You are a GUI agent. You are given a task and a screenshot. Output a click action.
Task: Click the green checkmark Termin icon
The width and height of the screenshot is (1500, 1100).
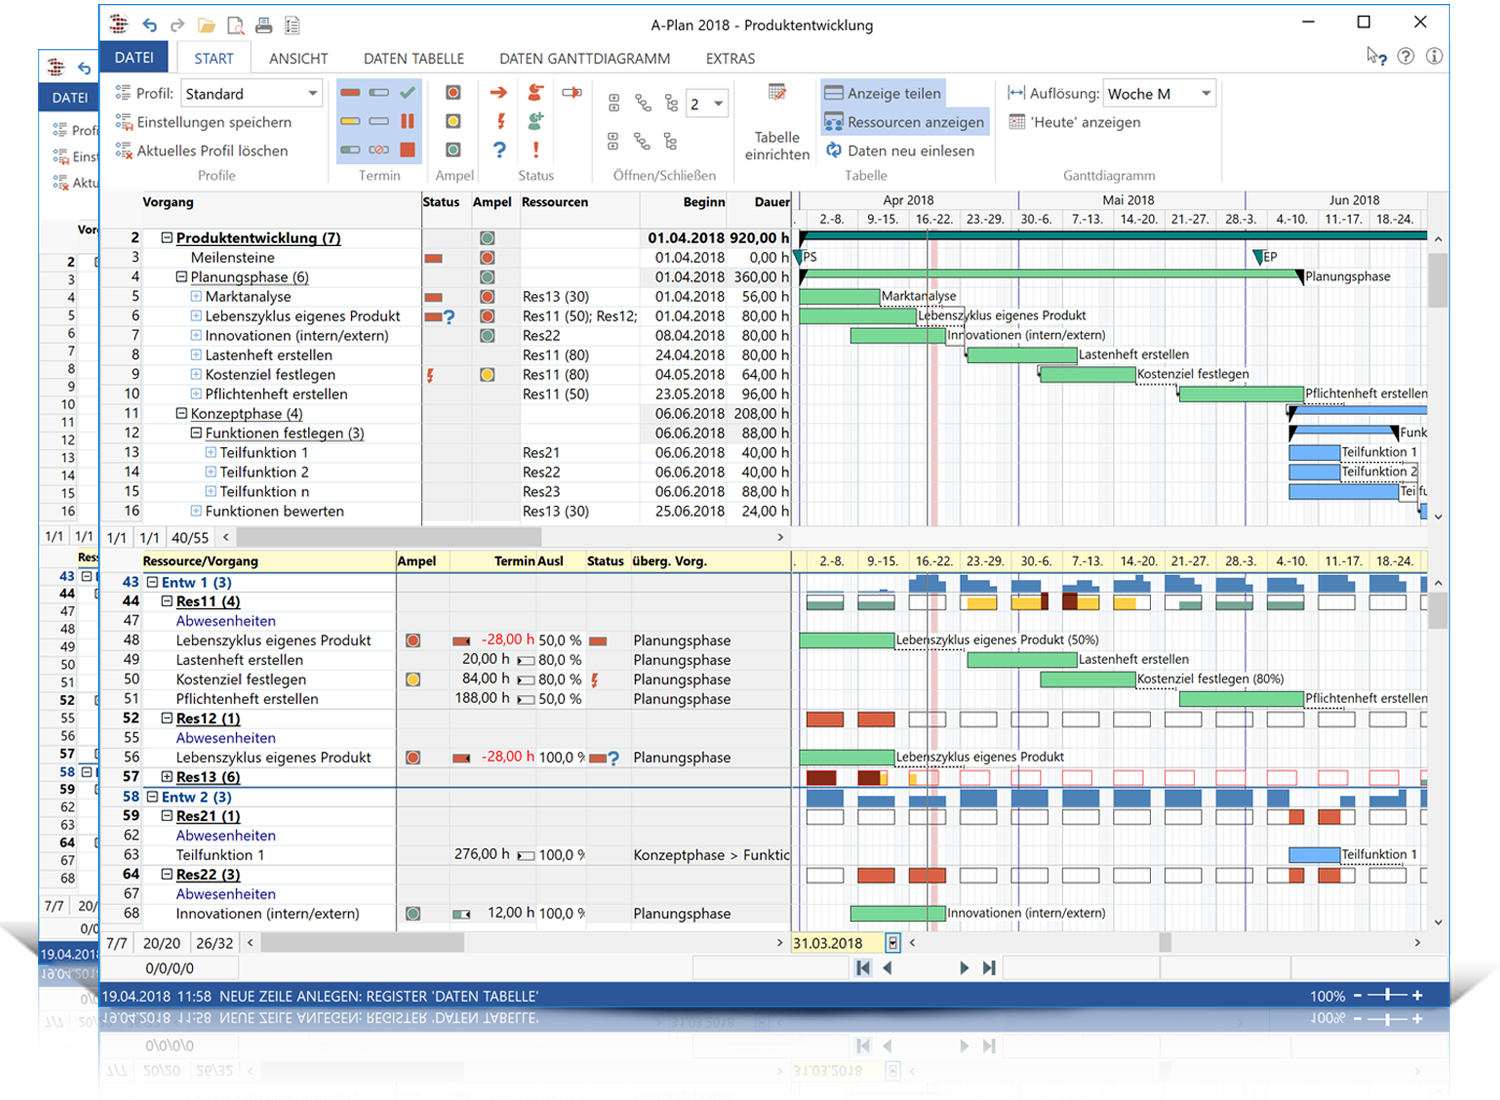pyautogui.click(x=407, y=93)
